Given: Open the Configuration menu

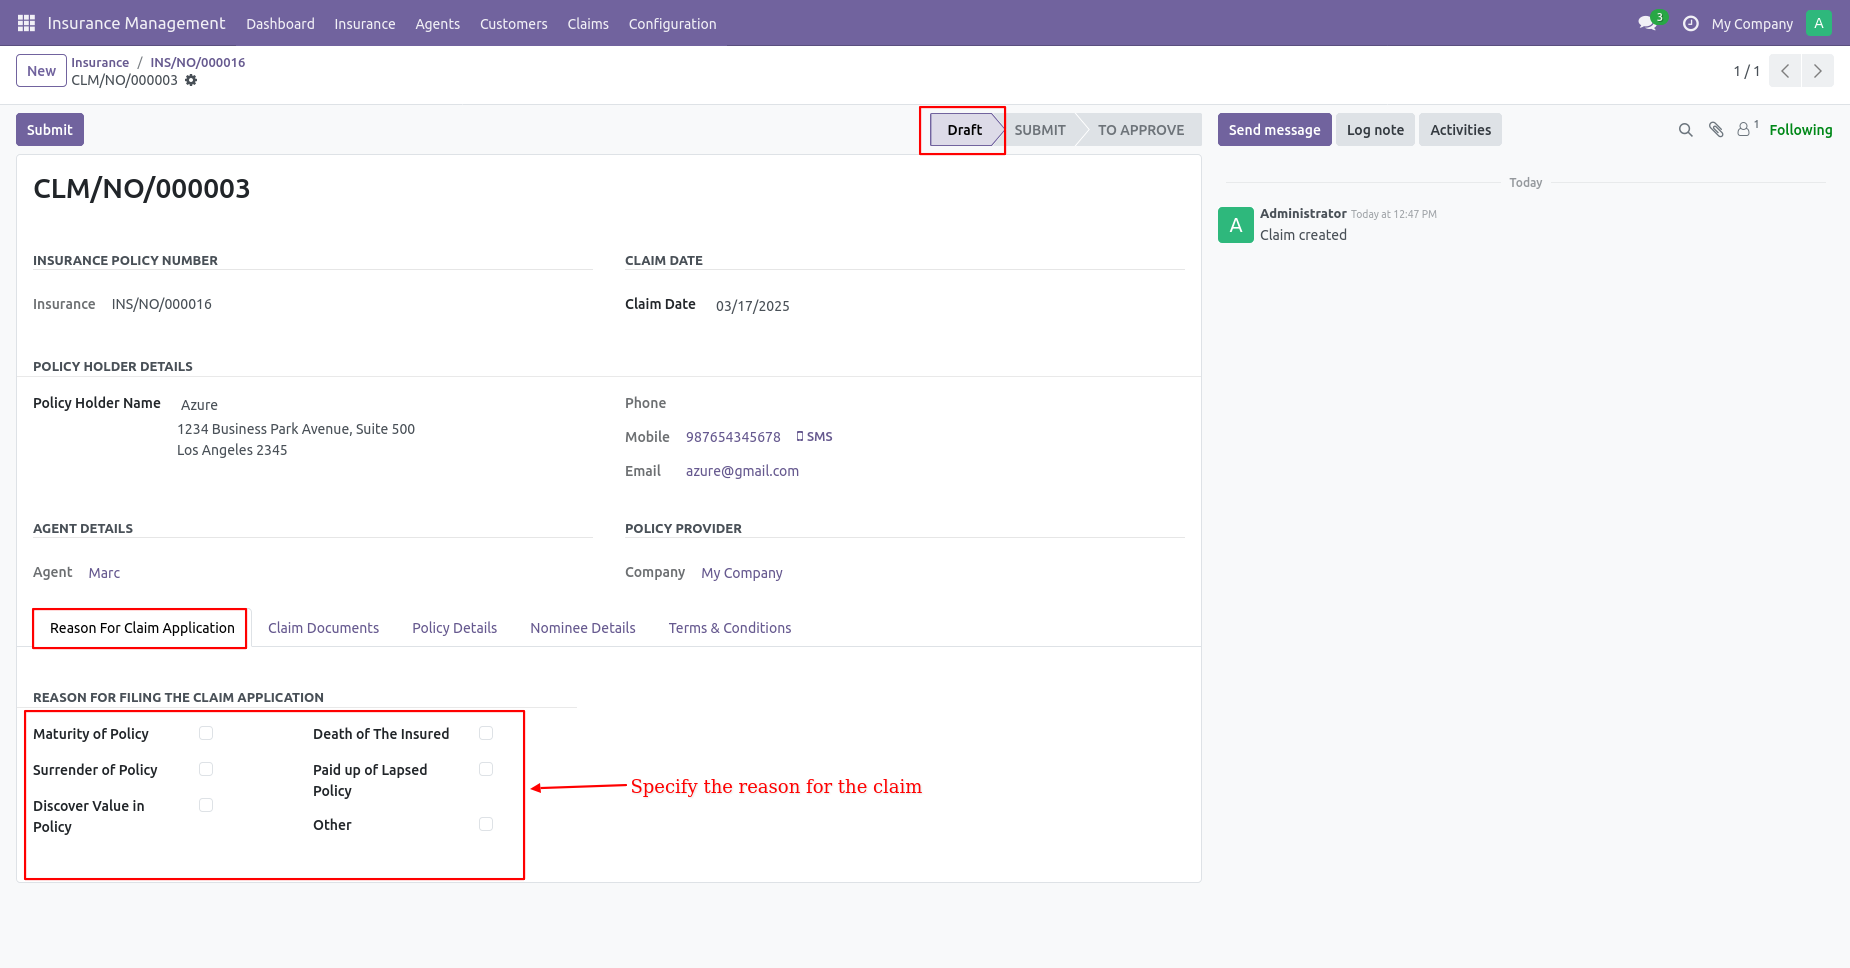Looking at the screenshot, I should 672,24.
